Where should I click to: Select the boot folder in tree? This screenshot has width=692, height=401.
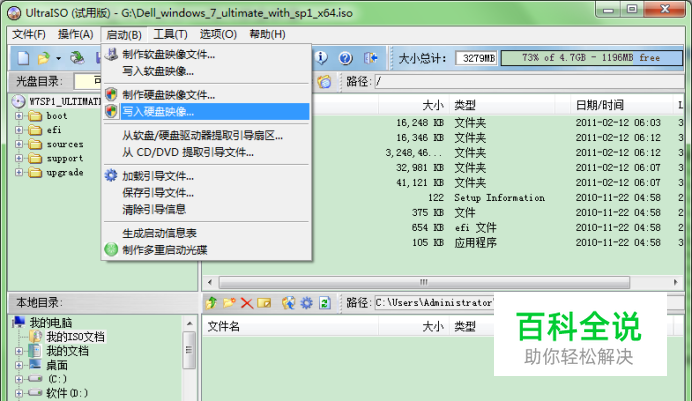coord(57,116)
